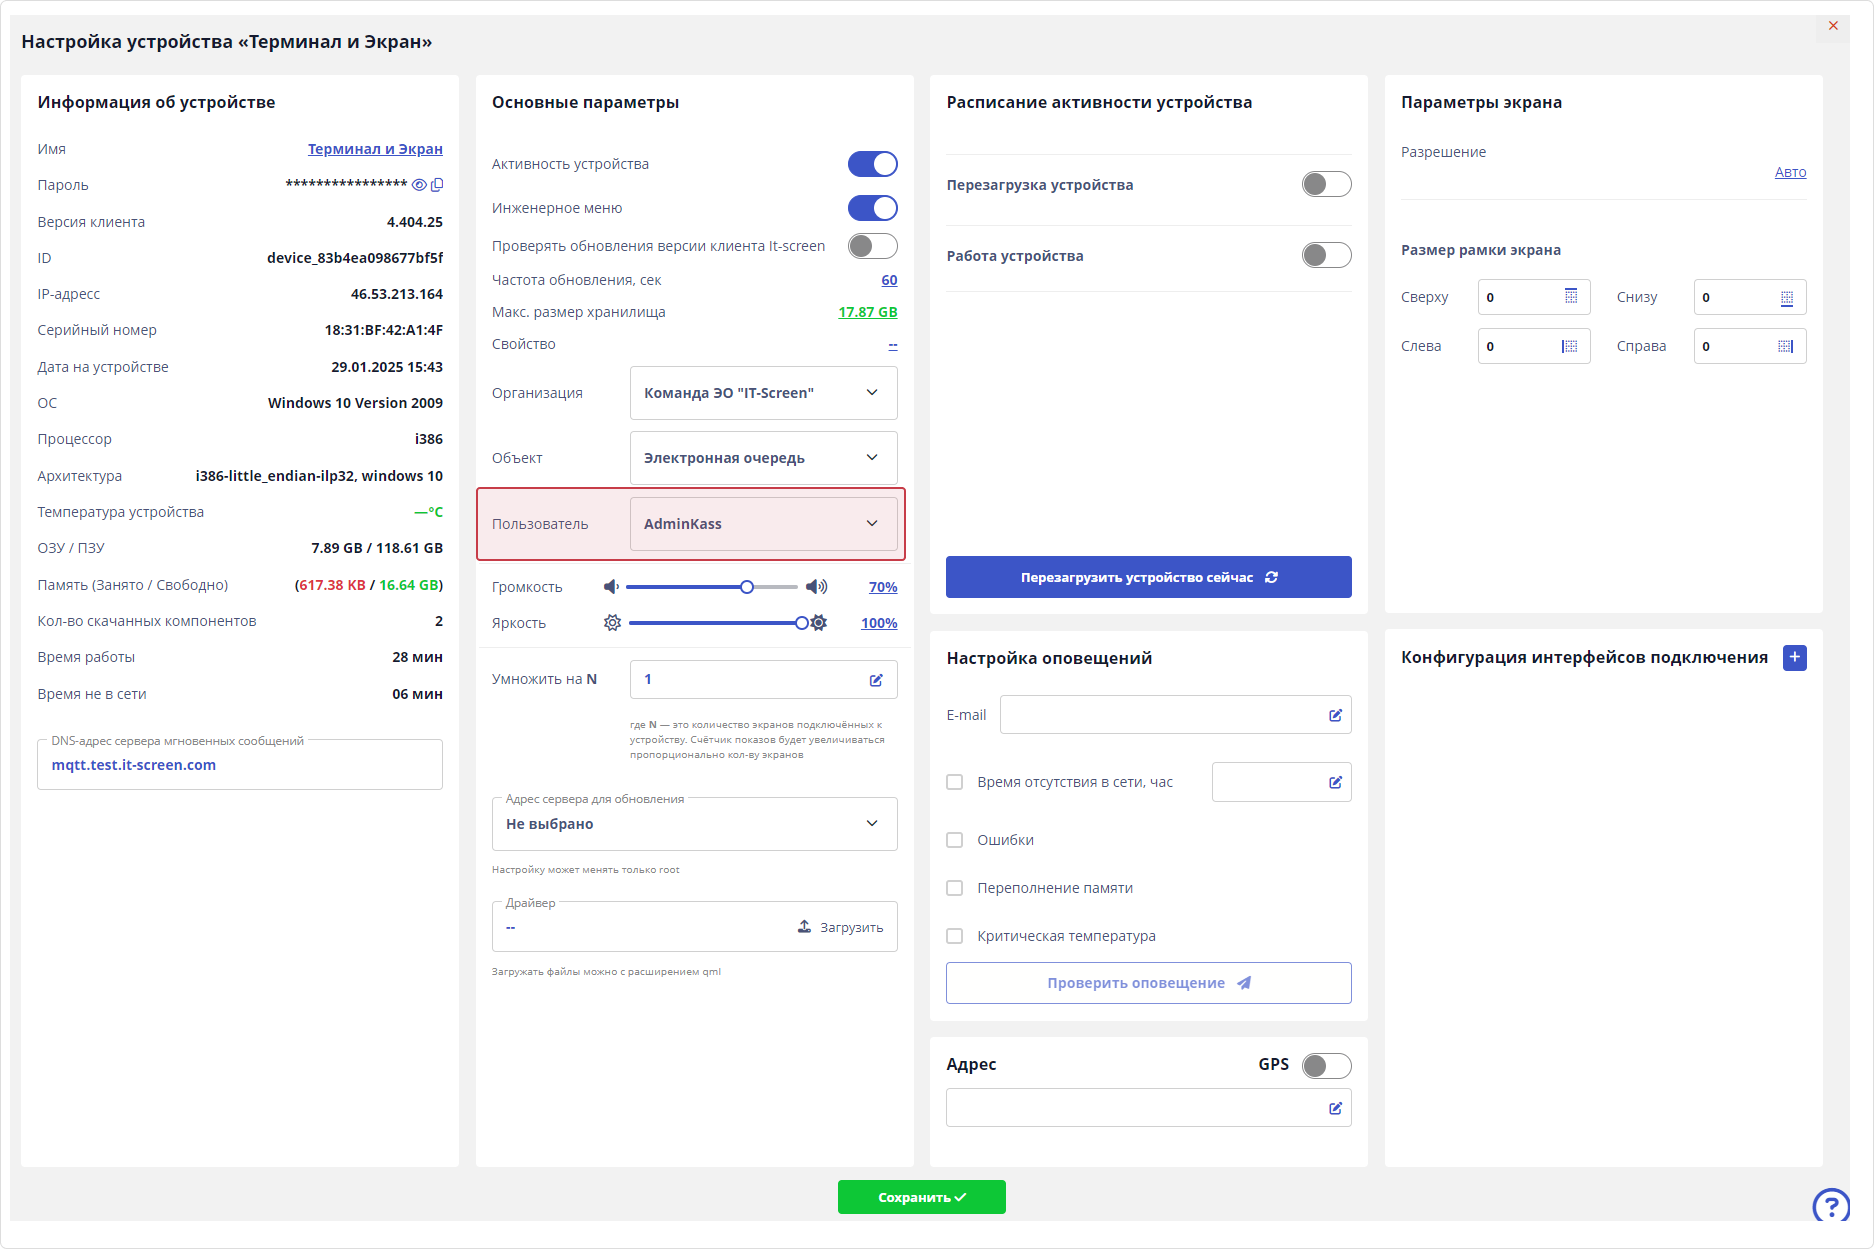
Task: Check the Переполнение памяти checkbox
Action: click(955, 888)
